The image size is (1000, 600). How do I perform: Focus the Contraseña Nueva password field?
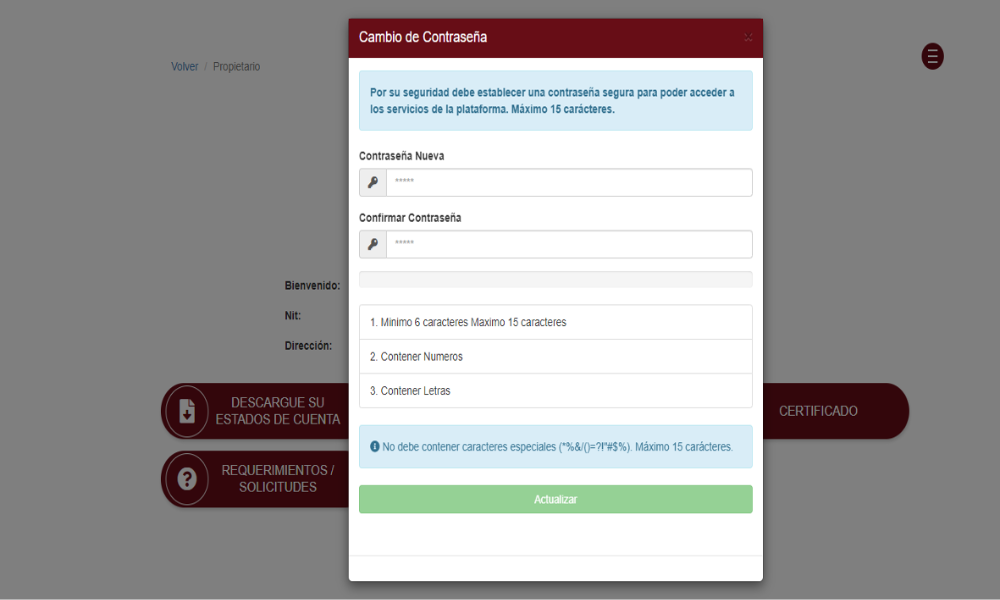coord(568,182)
